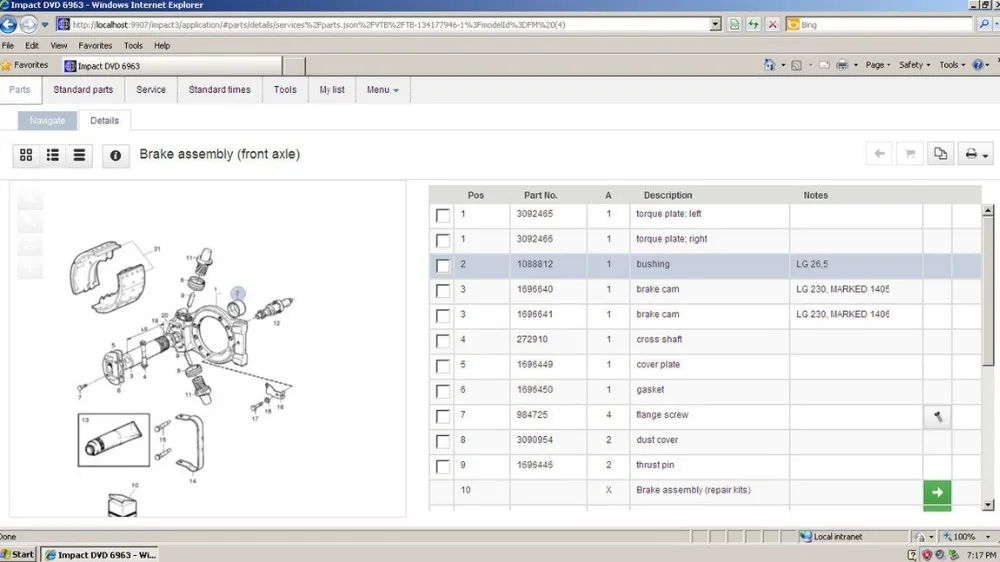The image size is (1000, 562).
Task: Click IE home icon in command bar
Action: tap(769, 65)
